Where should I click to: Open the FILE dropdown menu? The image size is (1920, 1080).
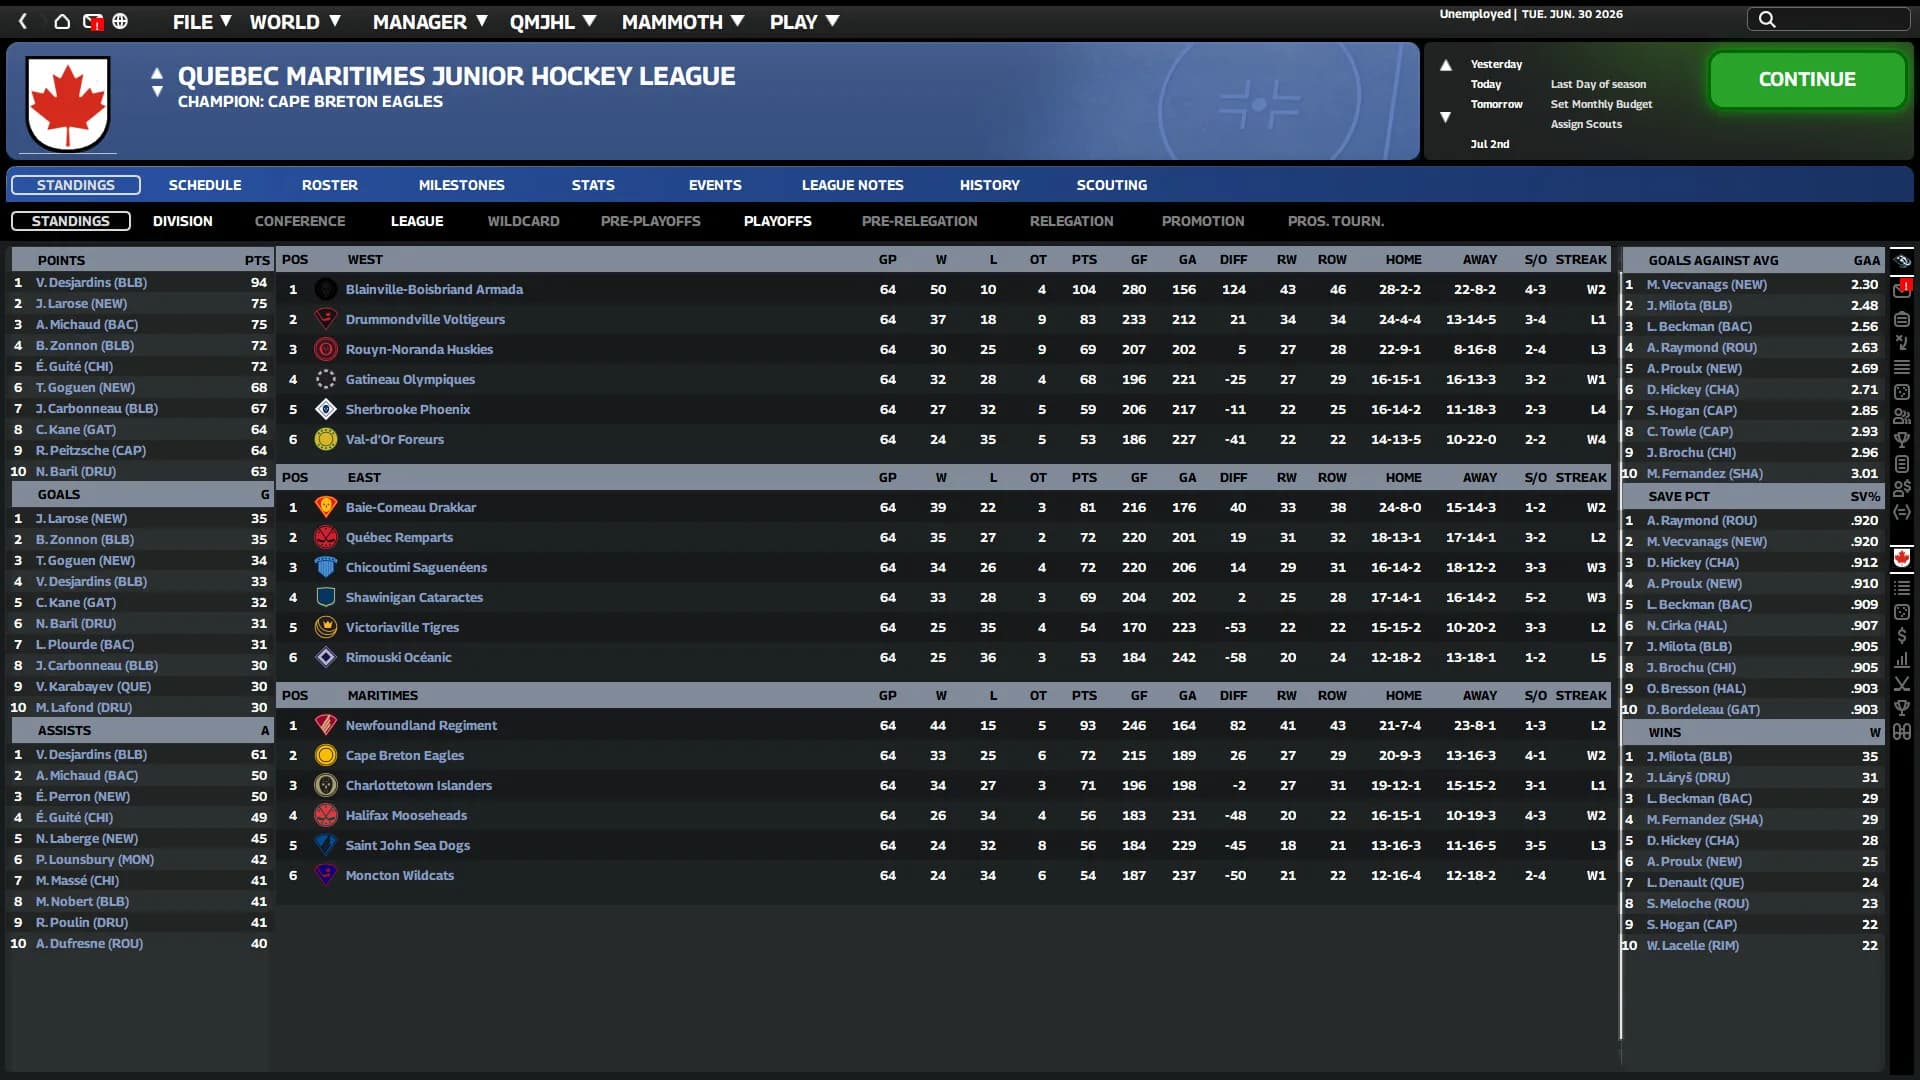202,22
